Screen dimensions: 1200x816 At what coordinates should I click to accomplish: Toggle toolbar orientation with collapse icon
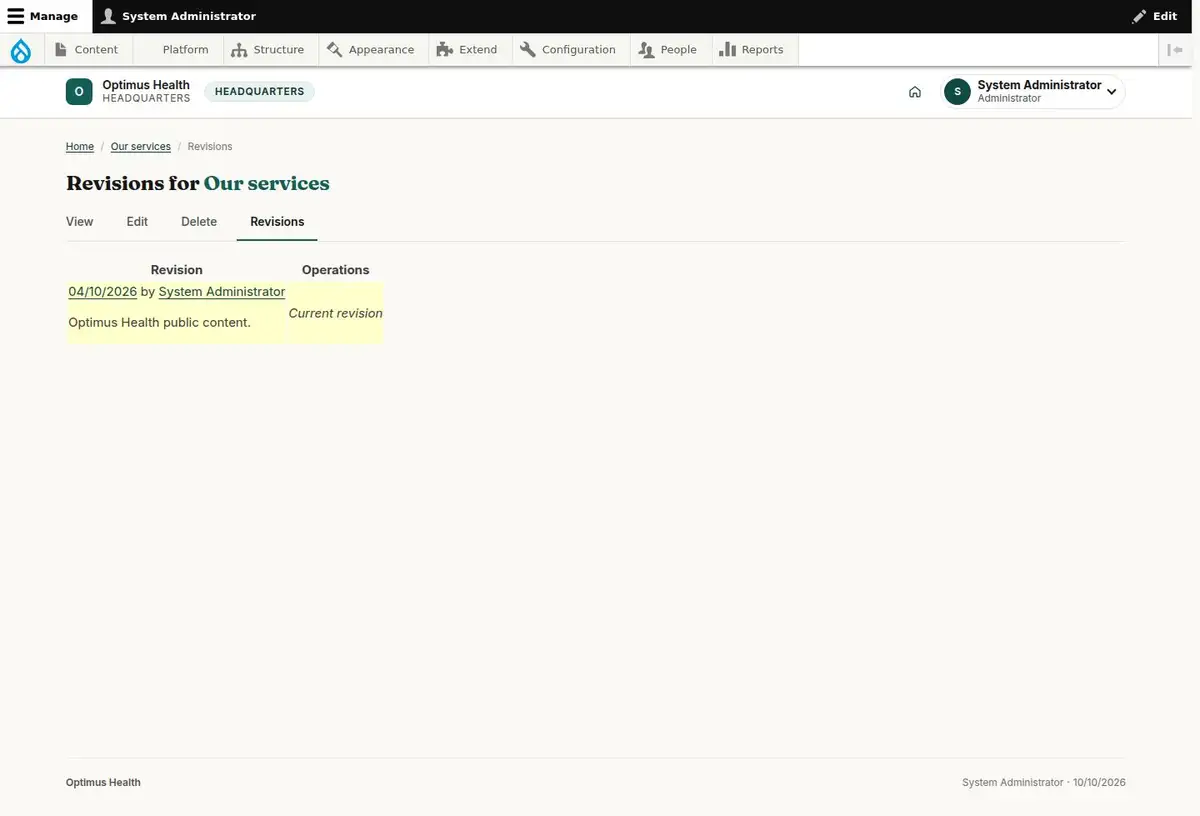(1175, 50)
